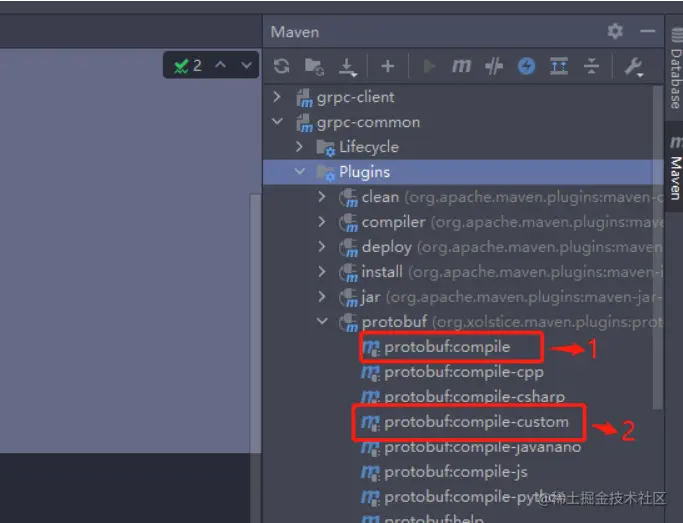Select protobuf:compile-python goal
The height and width of the screenshot is (523, 683).
coord(473,497)
